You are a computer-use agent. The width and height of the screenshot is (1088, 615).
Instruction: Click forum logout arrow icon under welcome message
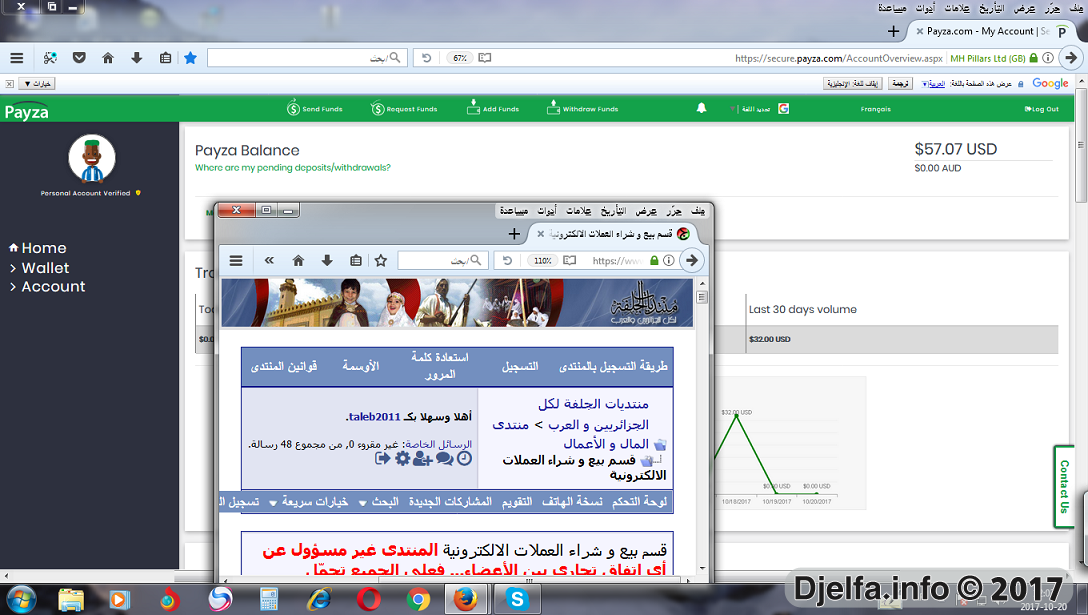[x=382, y=458]
